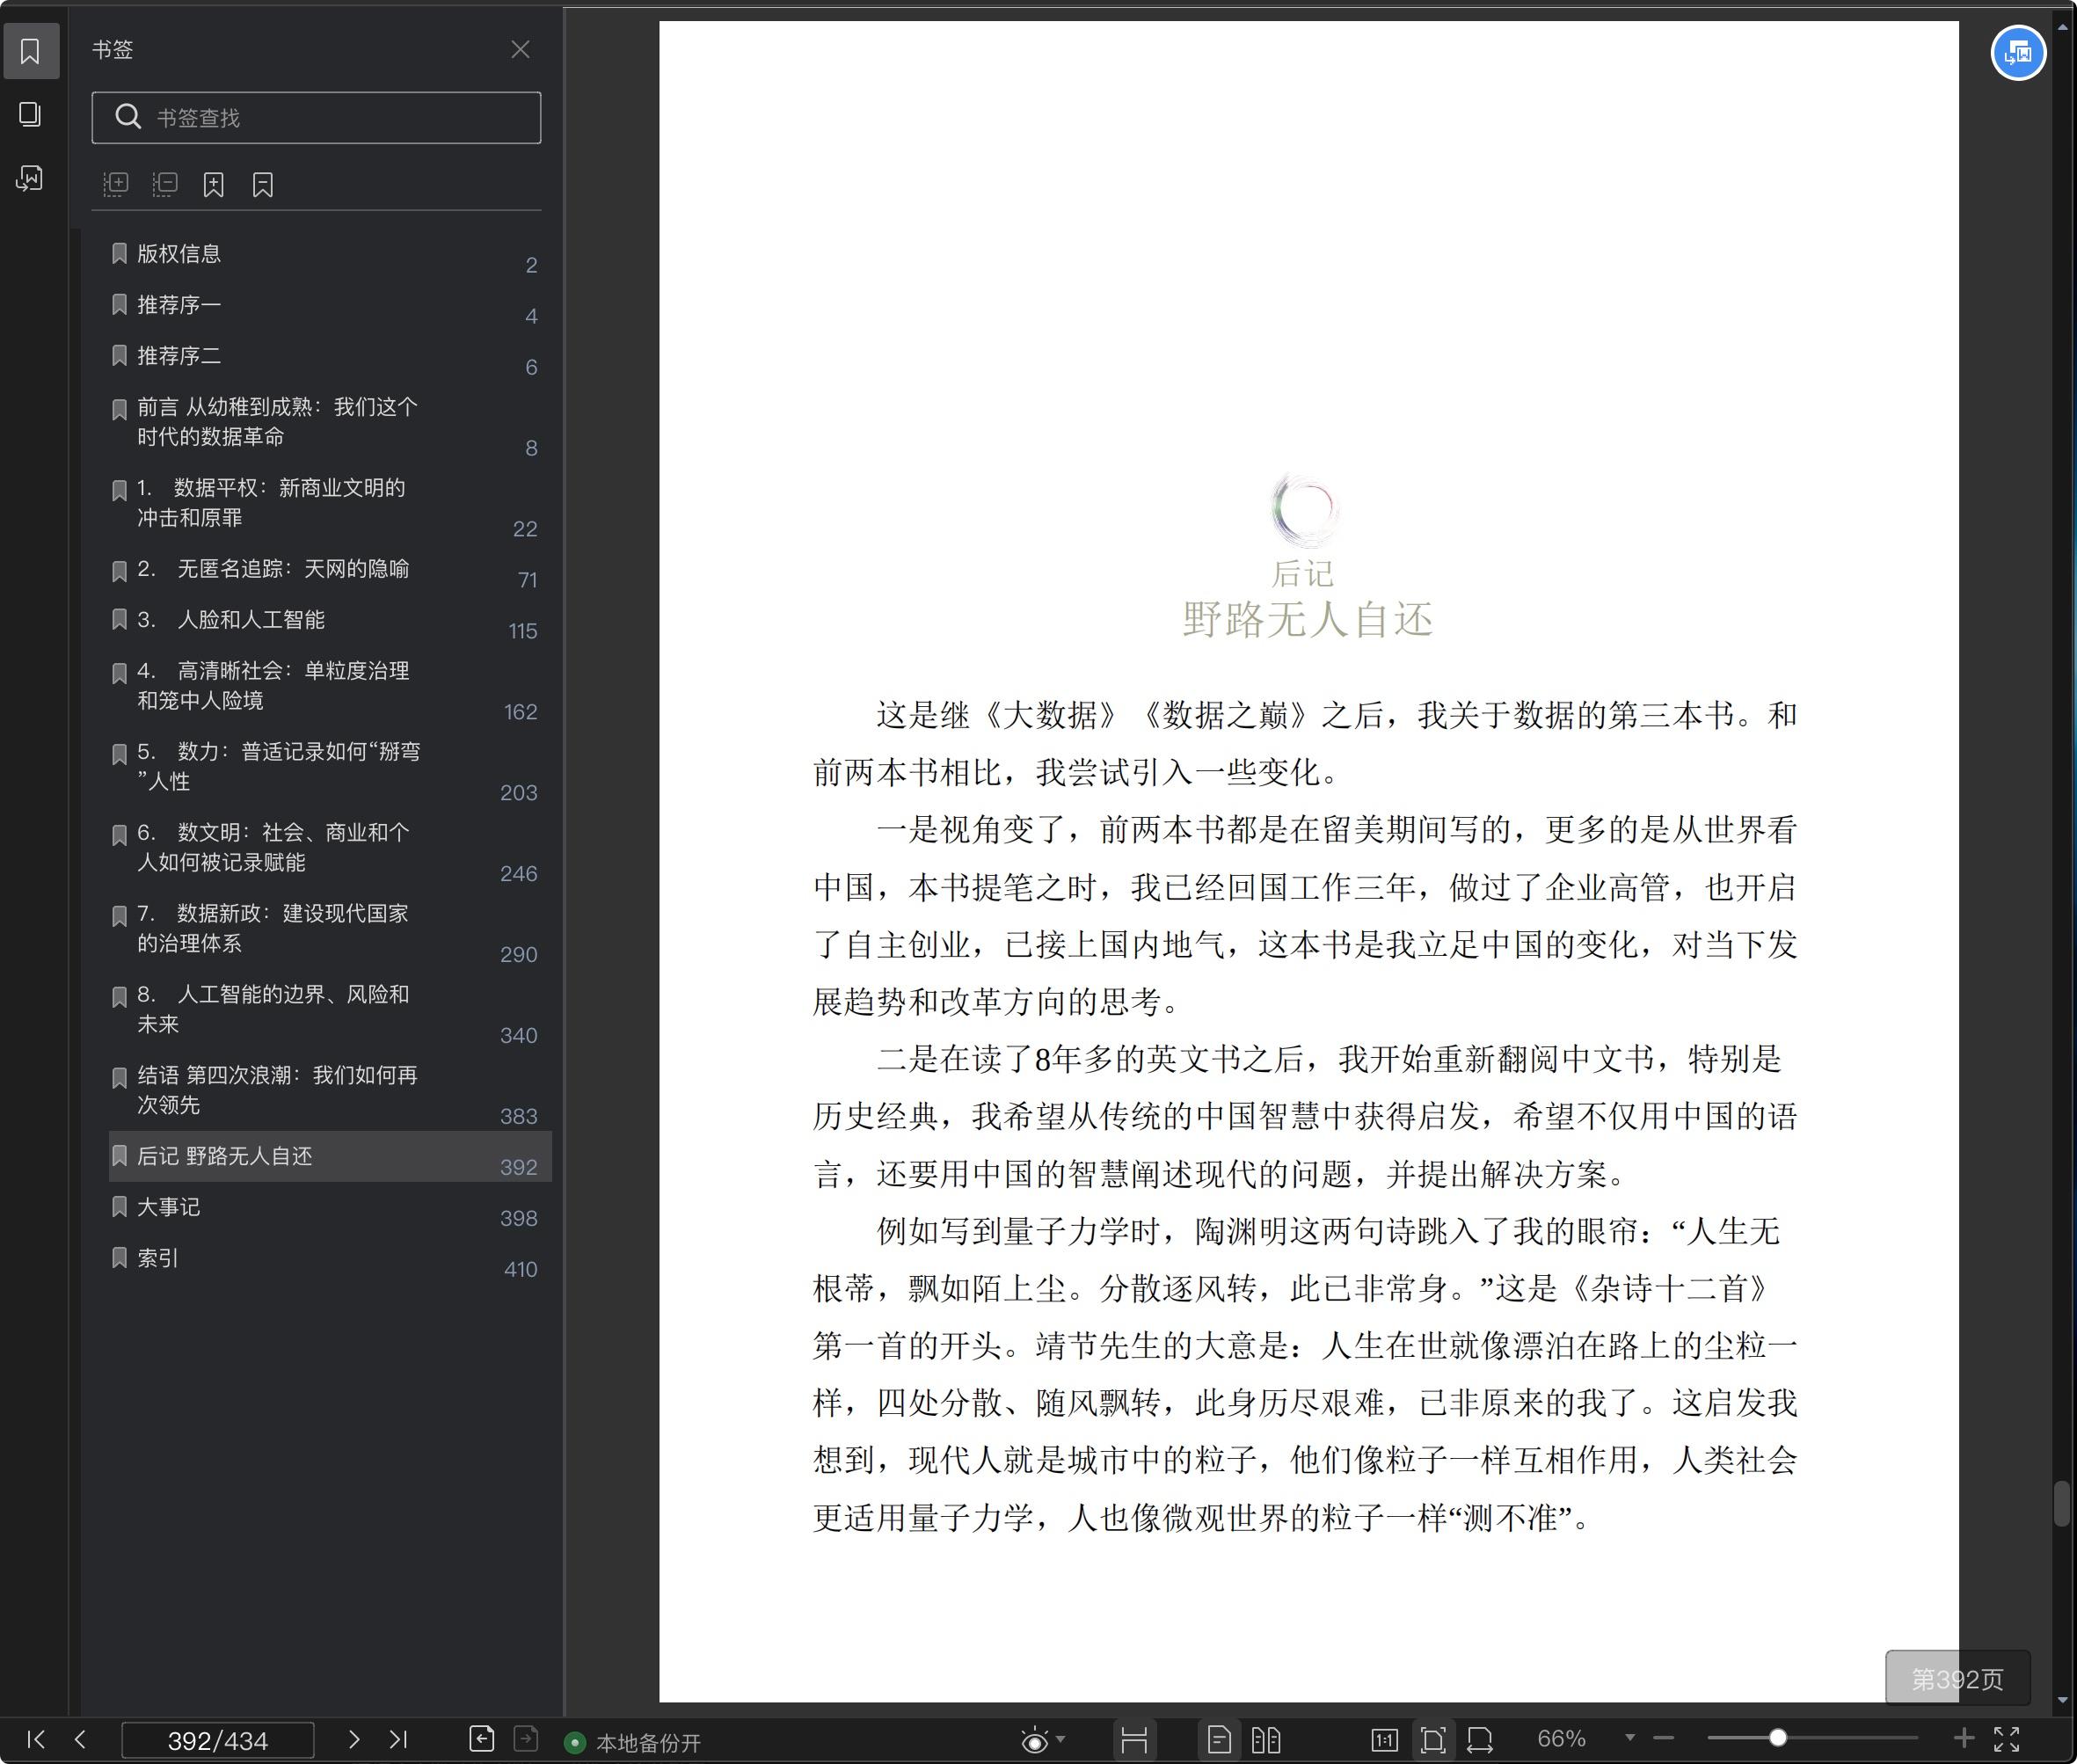Open the page thumbnails panel icon
The image size is (2077, 1764).
(x=30, y=114)
